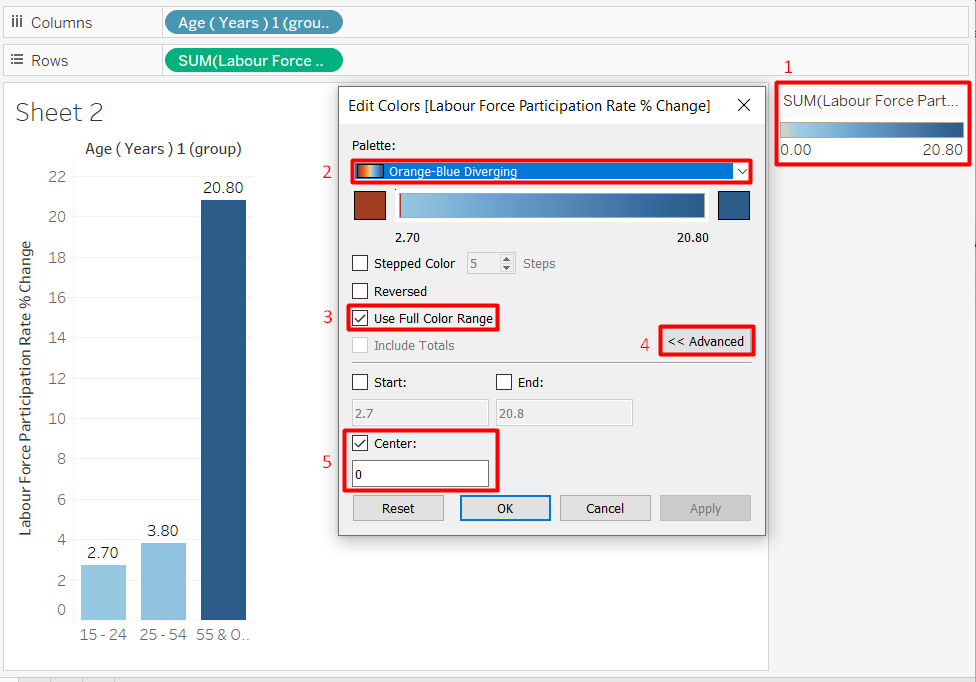Image resolution: width=976 pixels, height=682 pixels.
Task: Uncheck Use Full Color Range
Action: click(361, 318)
